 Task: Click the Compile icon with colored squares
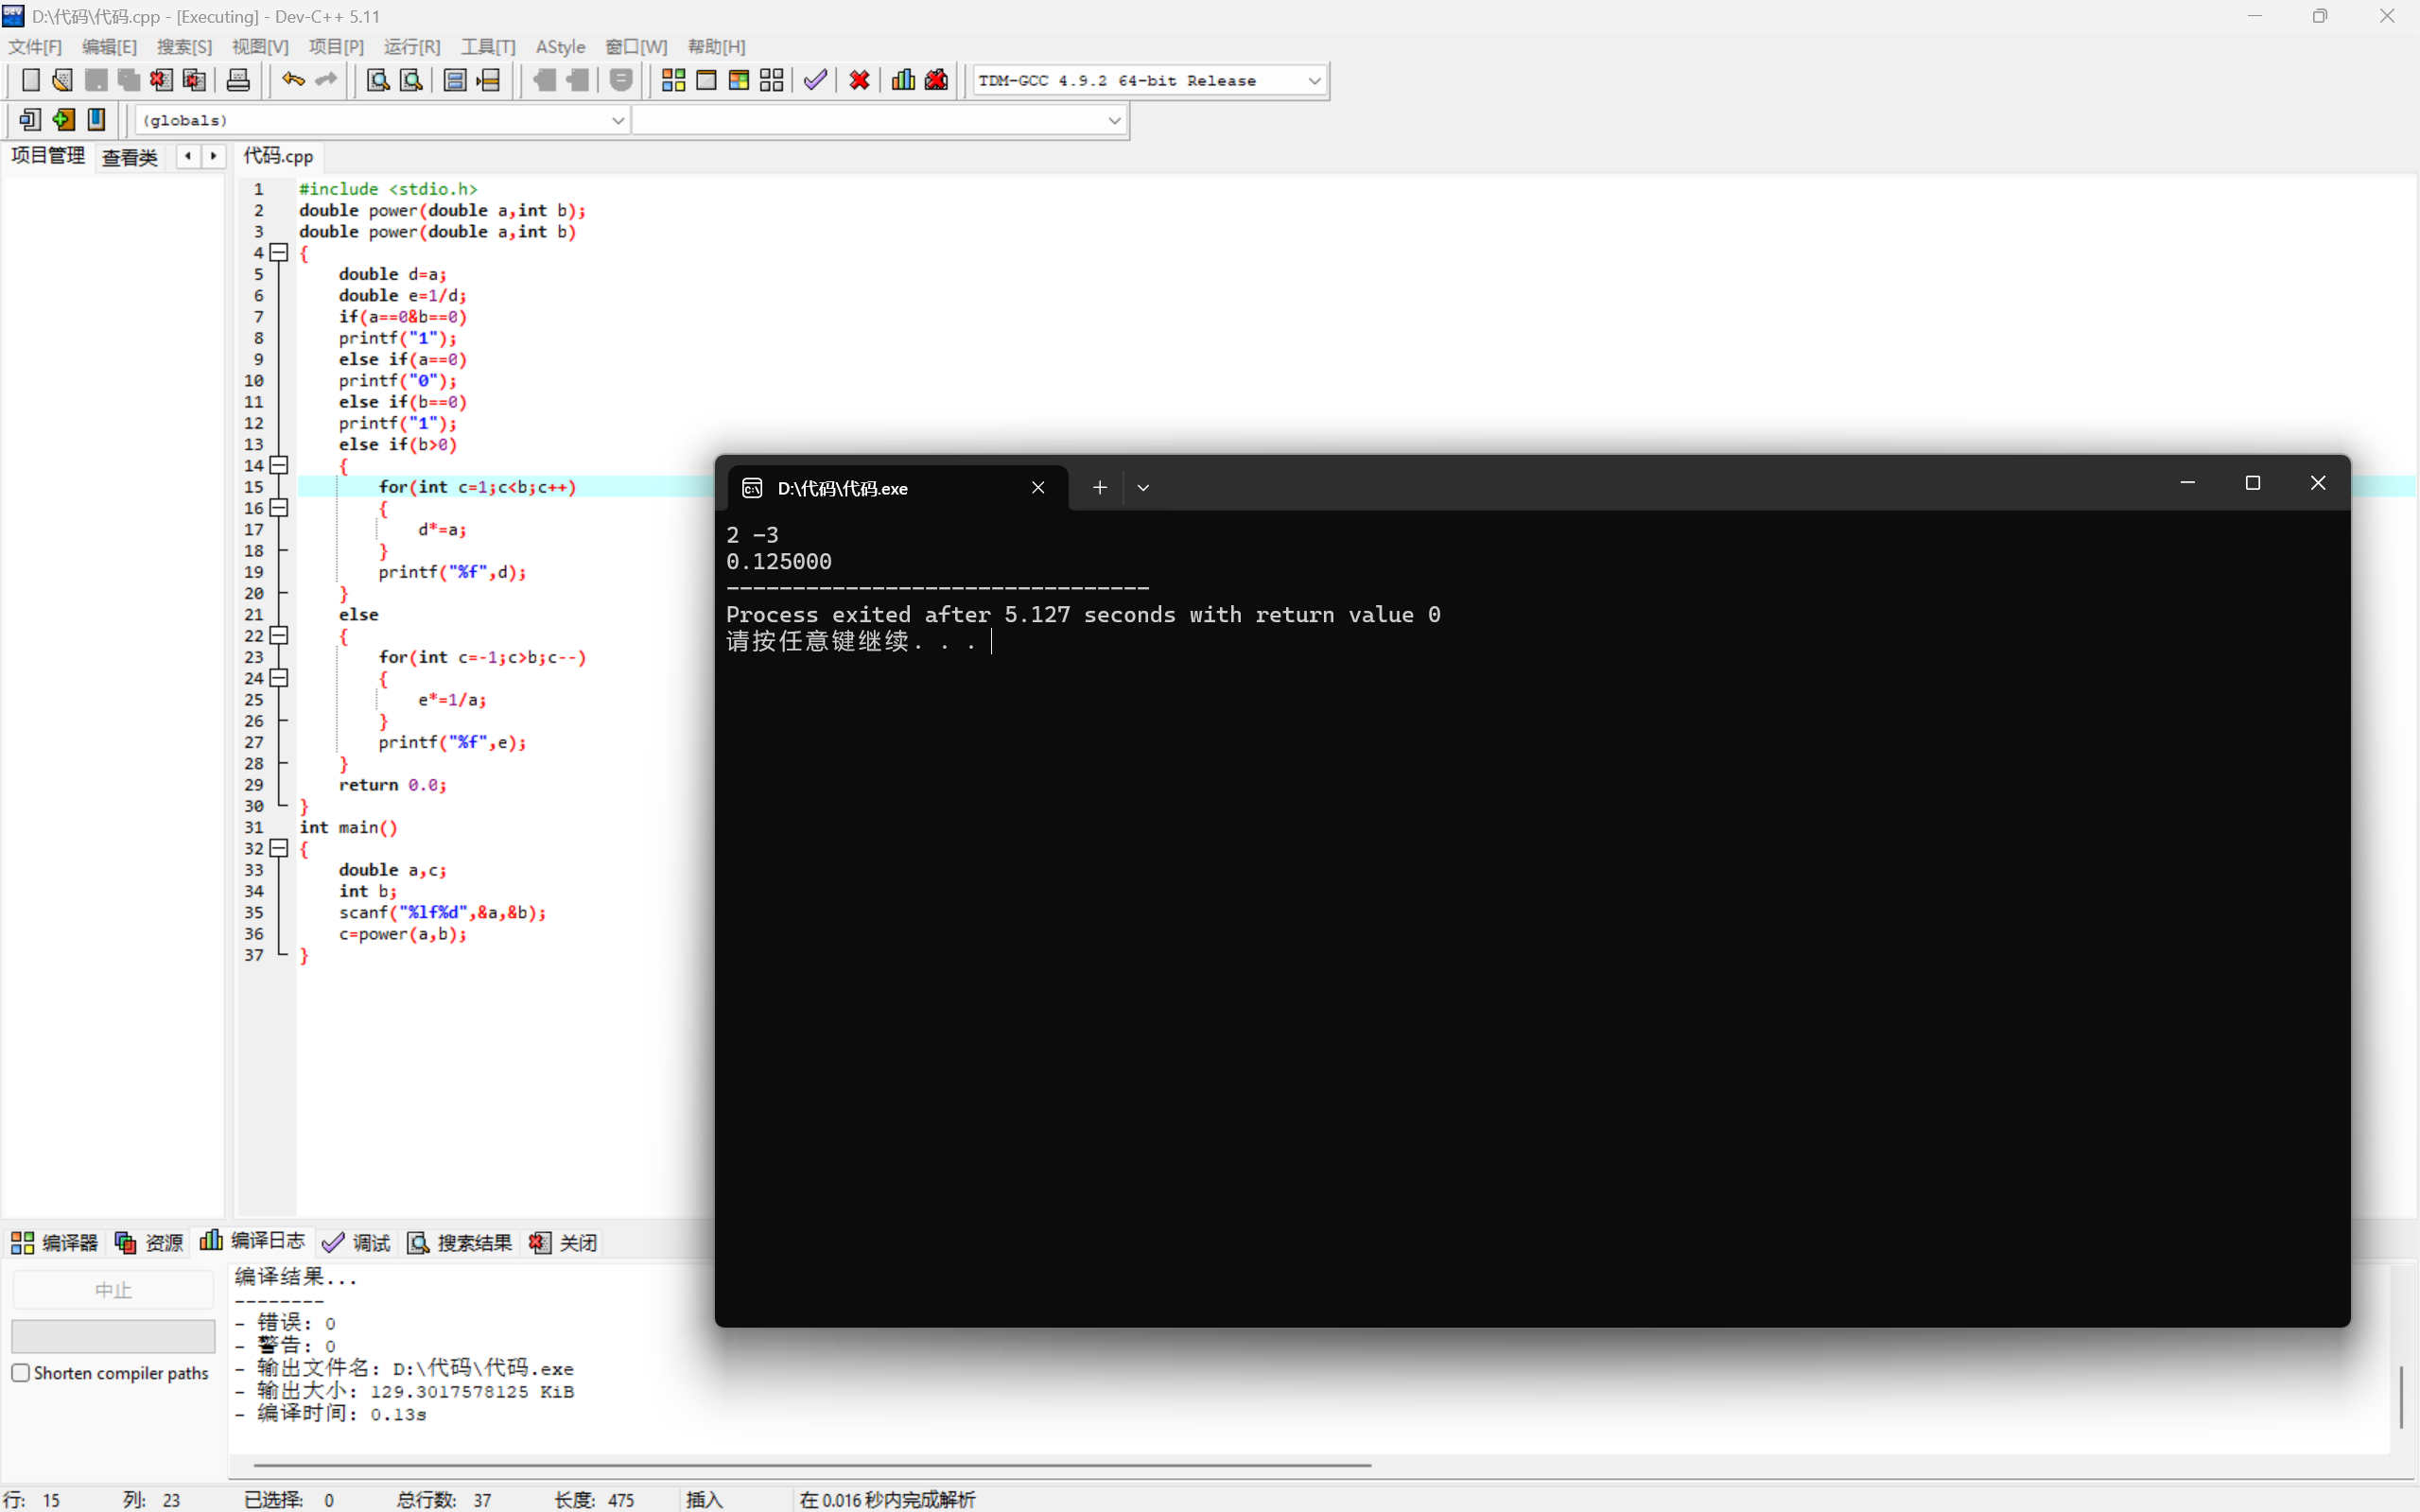pyautogui.click(x=673, y=80)
